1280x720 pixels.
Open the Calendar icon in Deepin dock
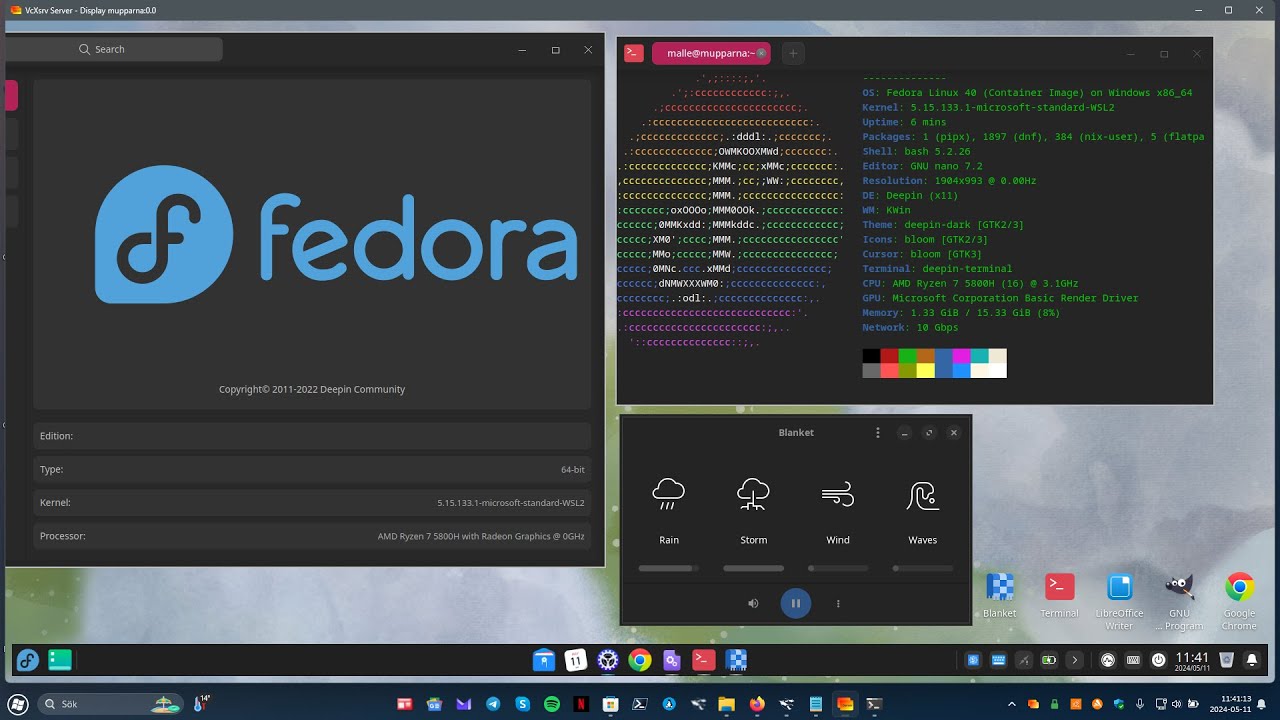click(x=576, y=660)
